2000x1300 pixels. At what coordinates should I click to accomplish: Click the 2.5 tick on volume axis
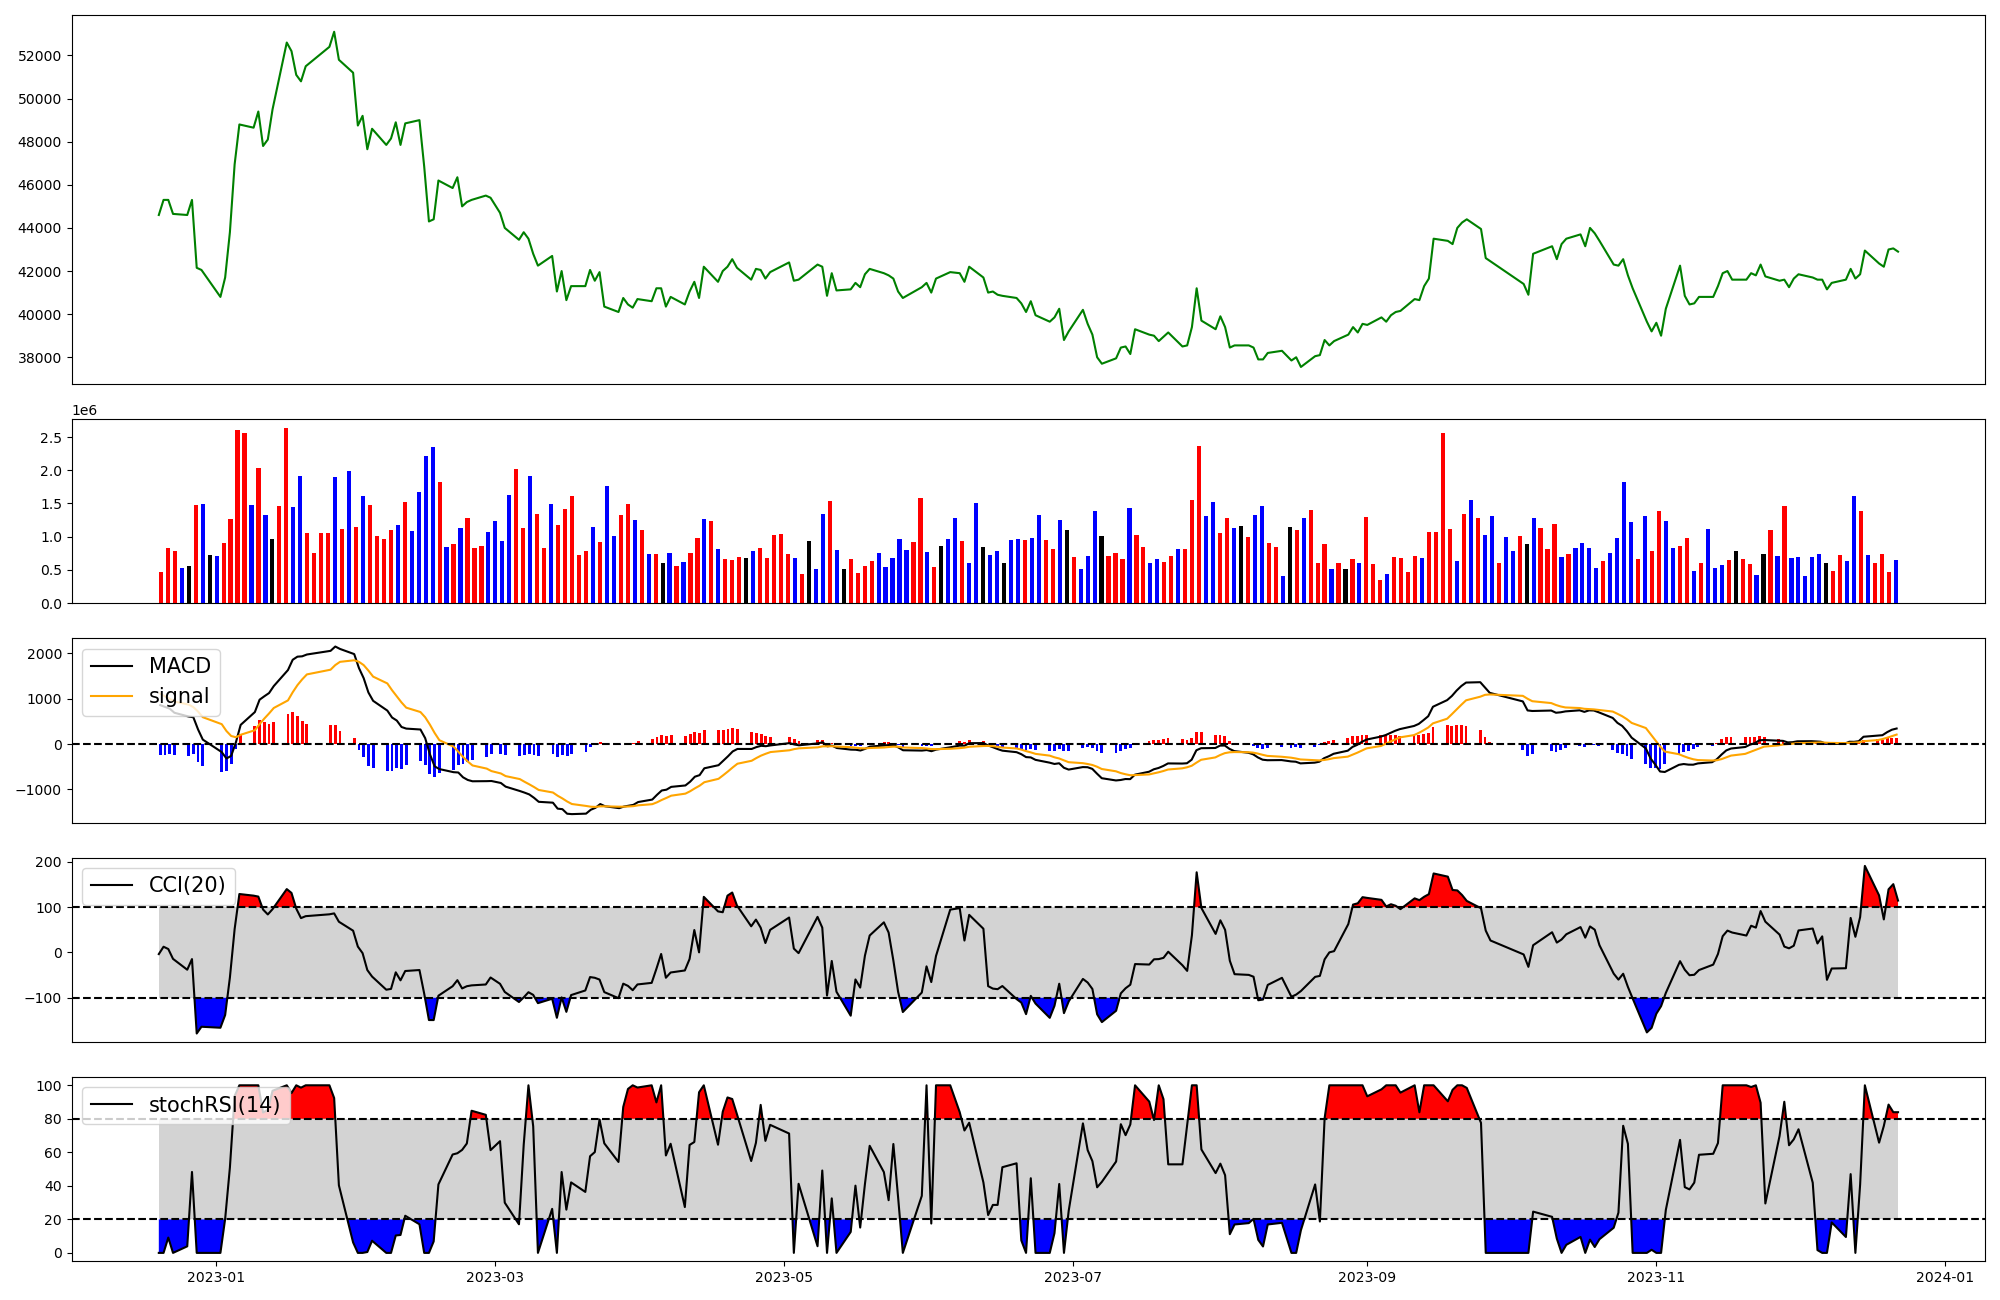coord(51,438)
